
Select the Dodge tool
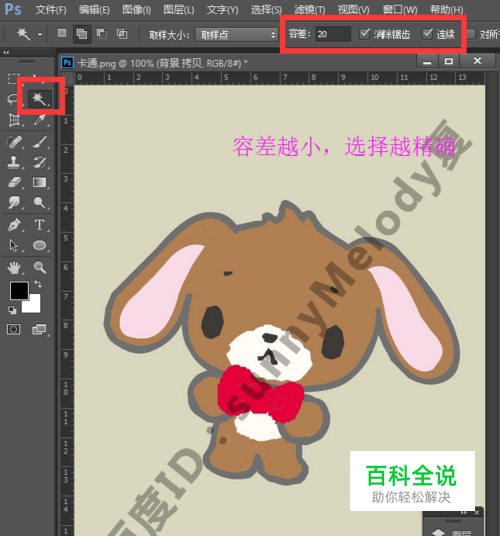click(40, 202)
